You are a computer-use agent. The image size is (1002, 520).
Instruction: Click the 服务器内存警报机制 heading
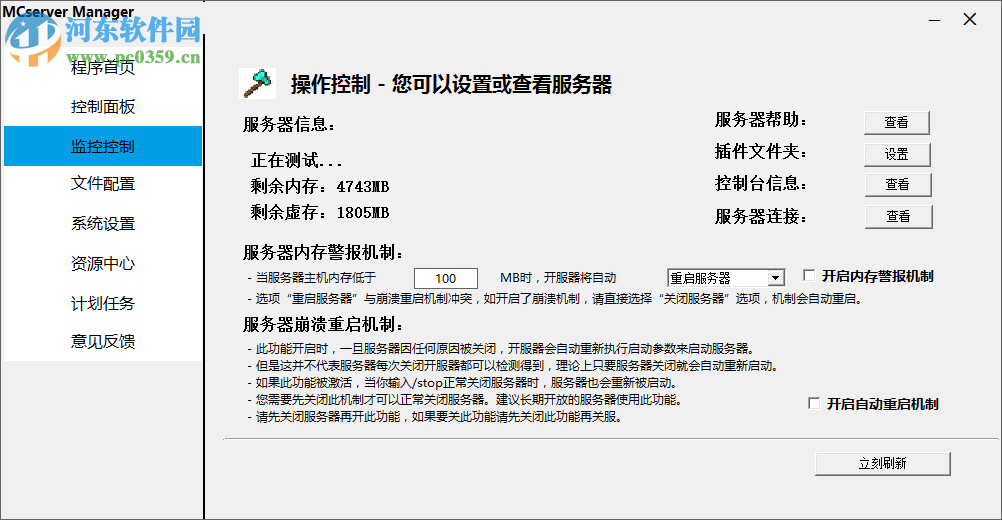[323, 252]
